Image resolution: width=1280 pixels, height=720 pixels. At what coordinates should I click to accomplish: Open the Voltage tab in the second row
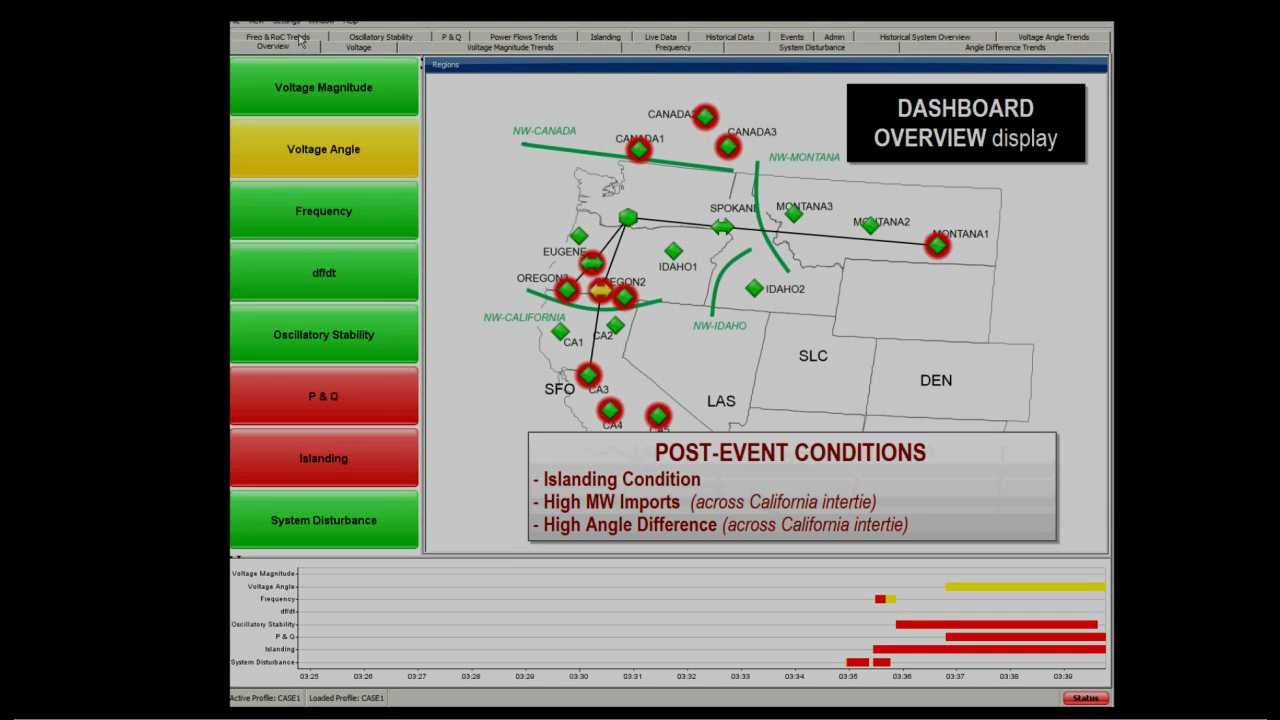358,47
